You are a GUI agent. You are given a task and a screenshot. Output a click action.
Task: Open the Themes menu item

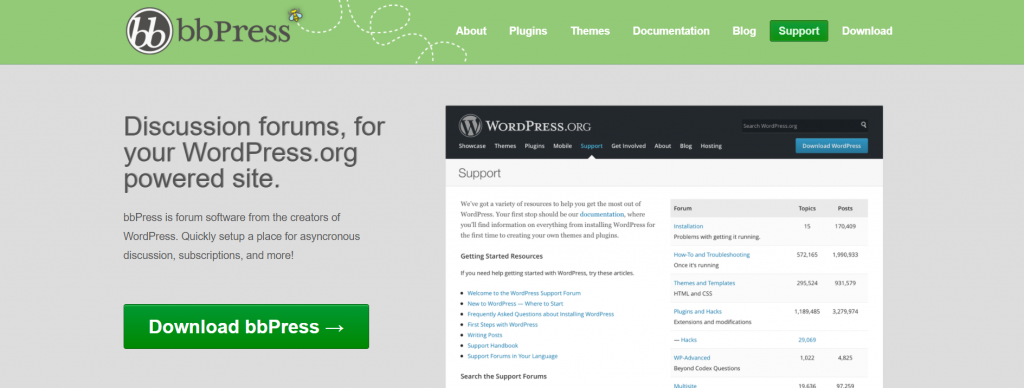[x=590, y=31]
